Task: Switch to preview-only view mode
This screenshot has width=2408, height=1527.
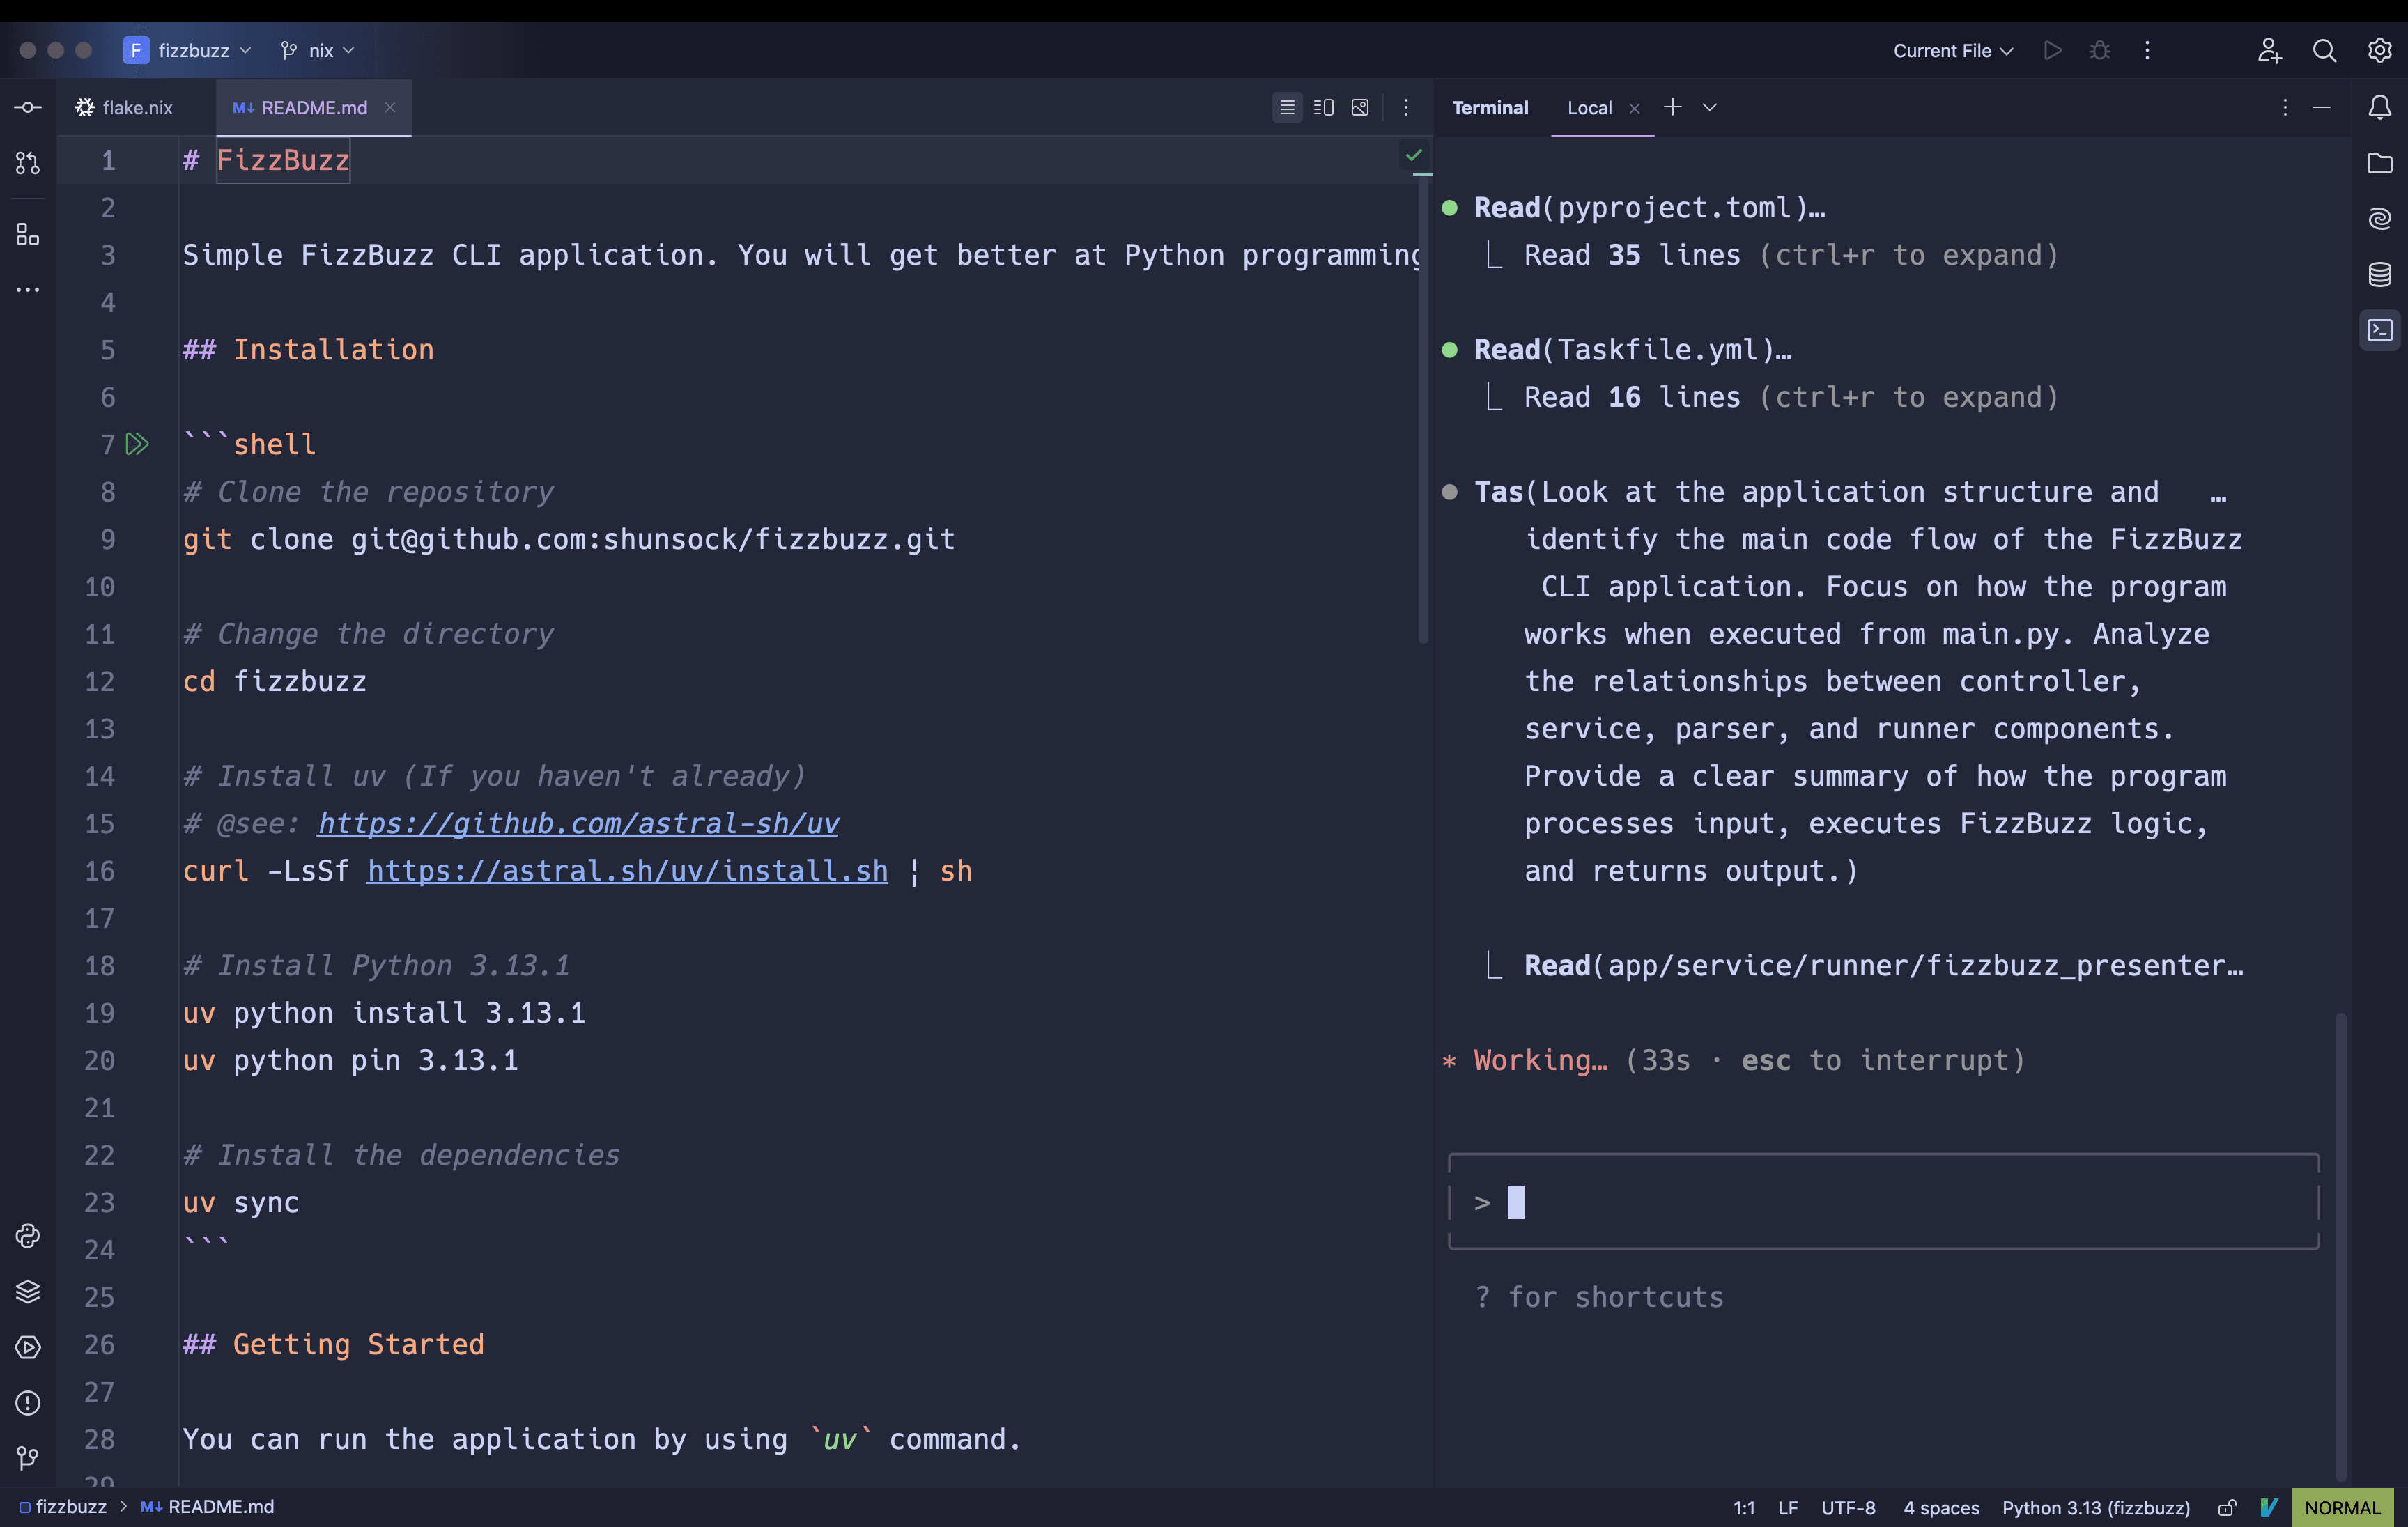Action: (x=1360, y=107)
